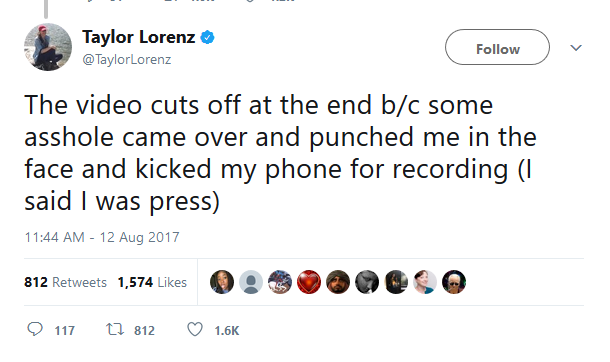Click the 117 replies count
This screenshot has height=362, width=610.
pyautogui.click(x=65, y=331)
